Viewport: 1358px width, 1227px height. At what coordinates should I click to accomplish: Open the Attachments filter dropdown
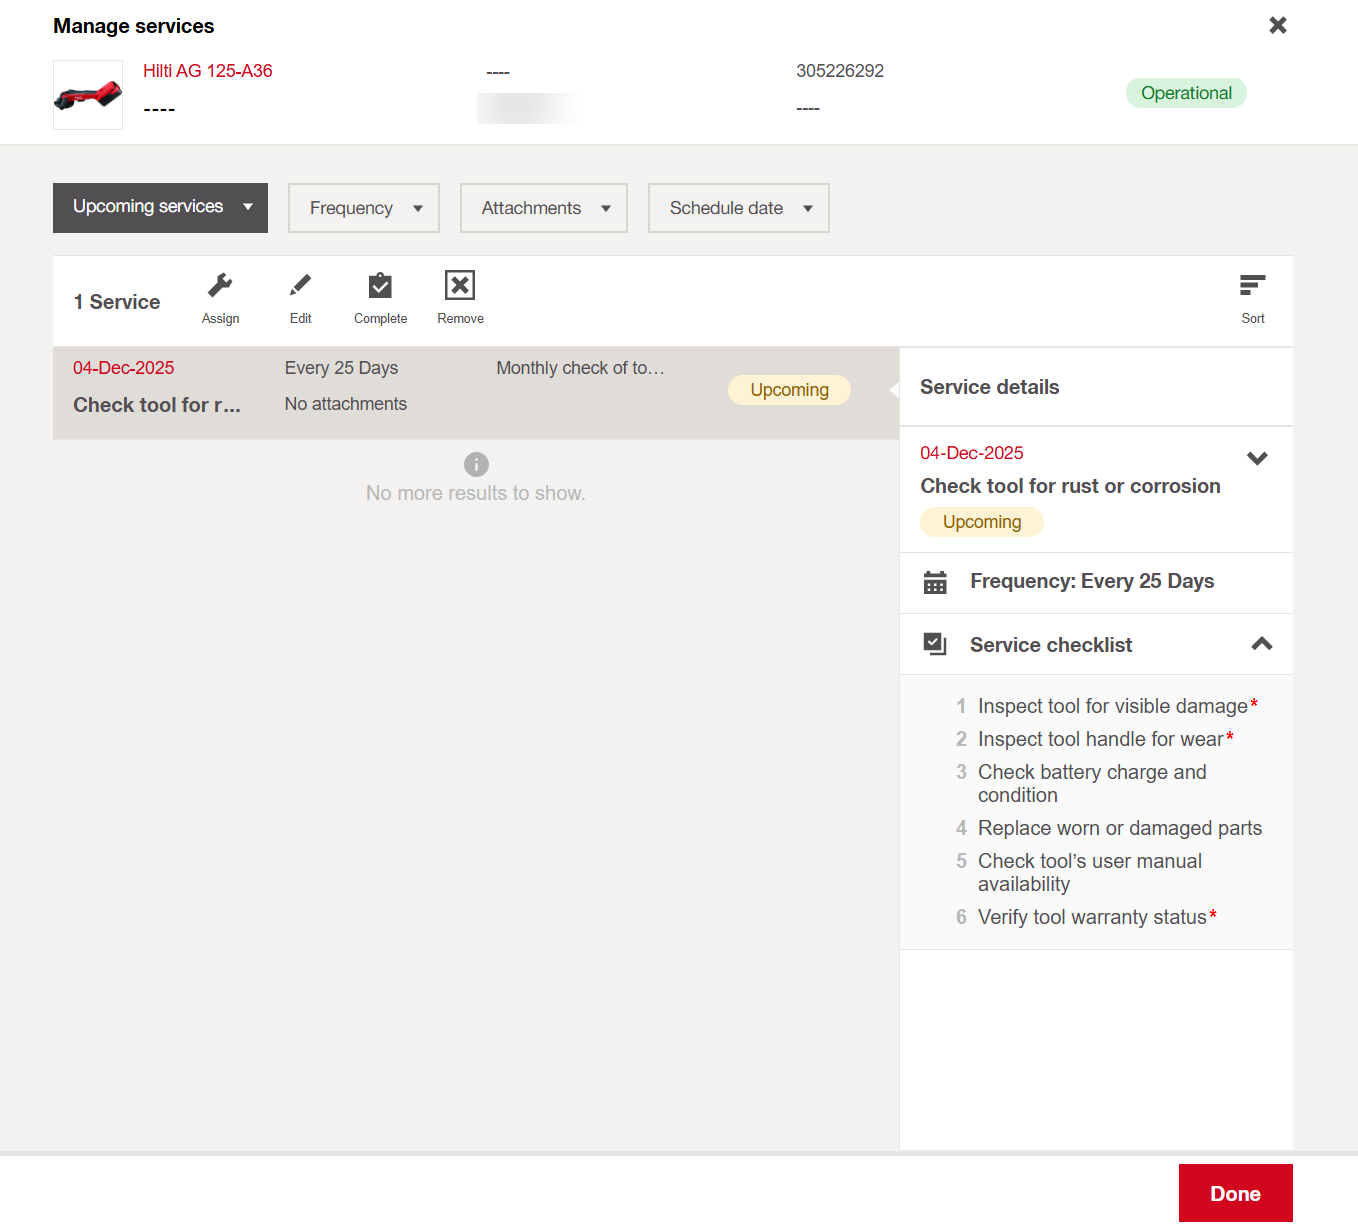pyautogui.click(x=543, y=208)
